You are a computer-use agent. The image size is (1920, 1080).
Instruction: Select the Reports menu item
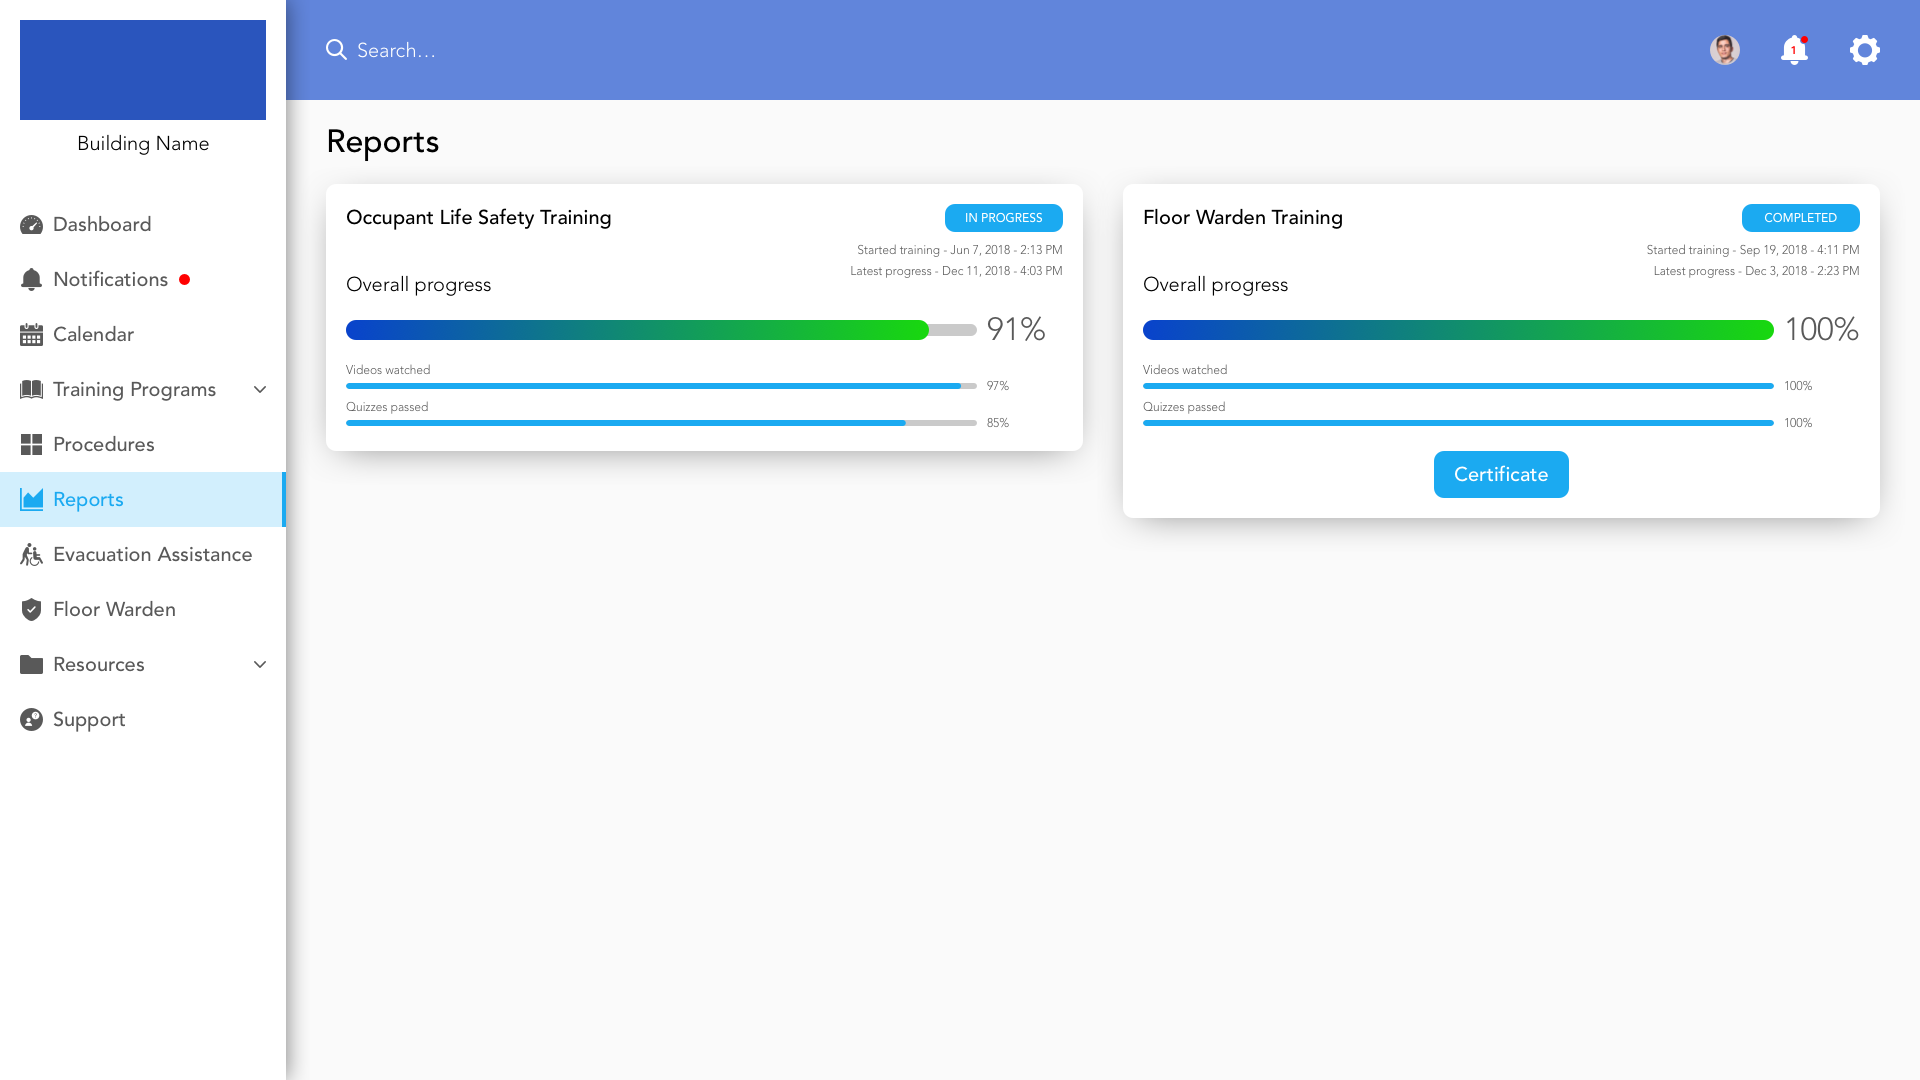[88, 500]
